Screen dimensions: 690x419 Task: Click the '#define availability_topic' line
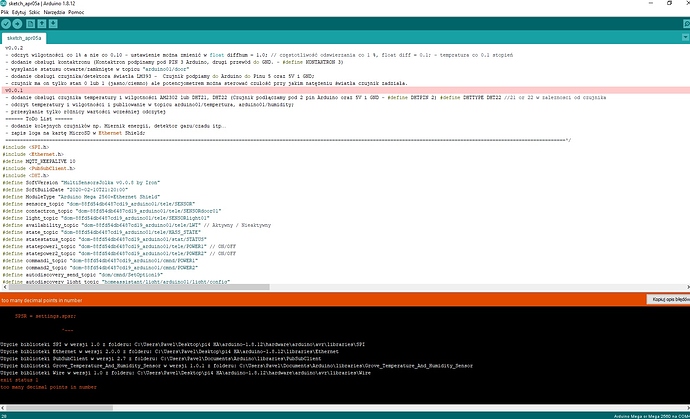click(x=136, y=225)
